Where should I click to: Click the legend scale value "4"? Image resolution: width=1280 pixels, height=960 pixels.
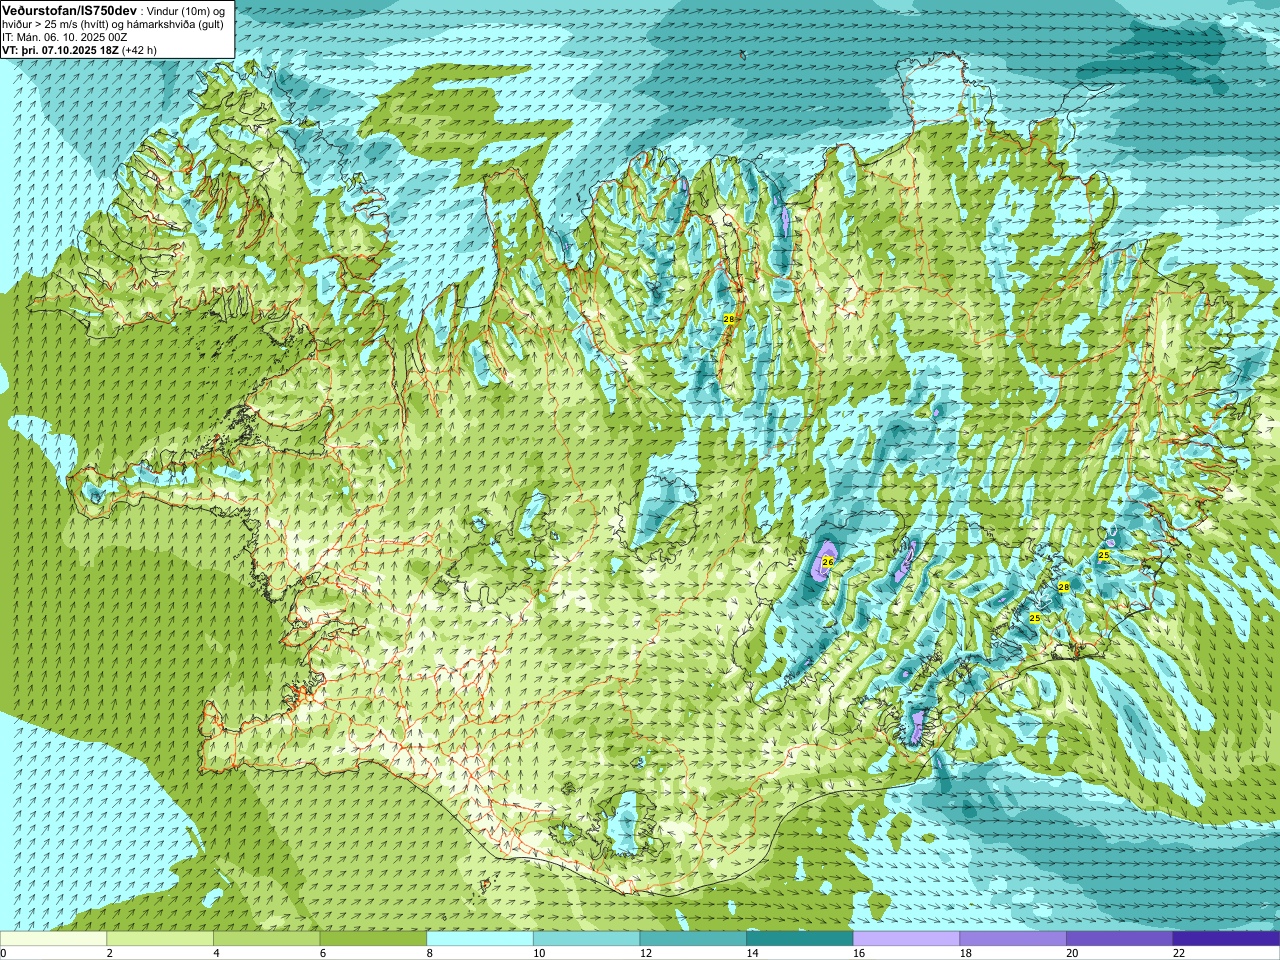click(216, 954)
